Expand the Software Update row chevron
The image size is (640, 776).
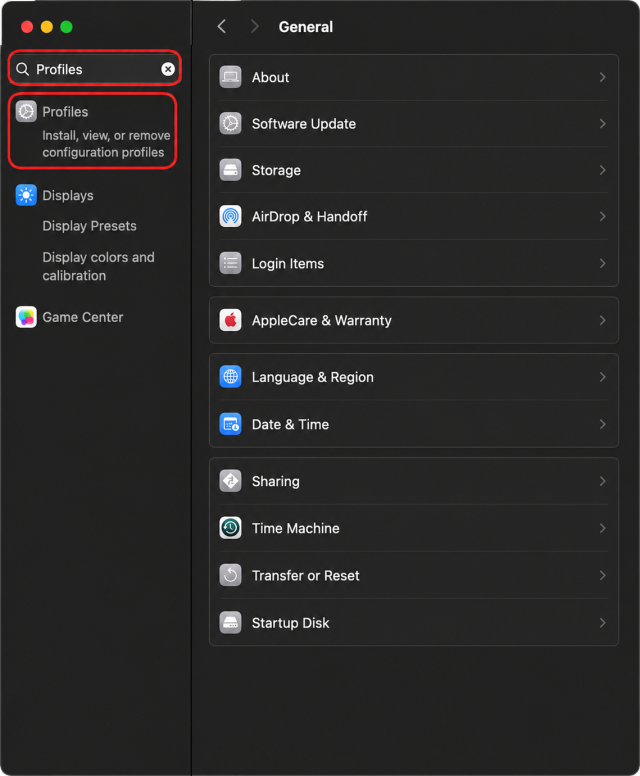(x=602, y=123)
